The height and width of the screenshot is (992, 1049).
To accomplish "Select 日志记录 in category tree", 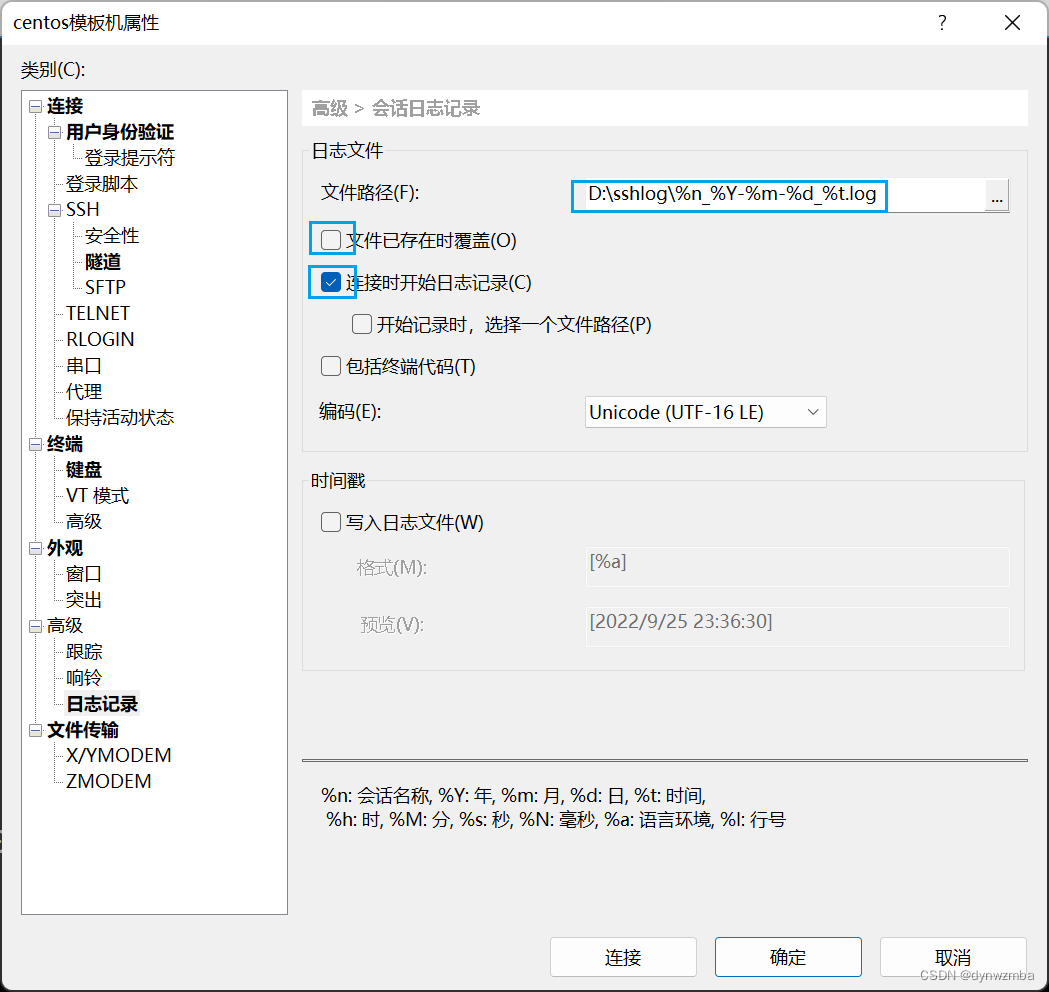I will point(102,704).
